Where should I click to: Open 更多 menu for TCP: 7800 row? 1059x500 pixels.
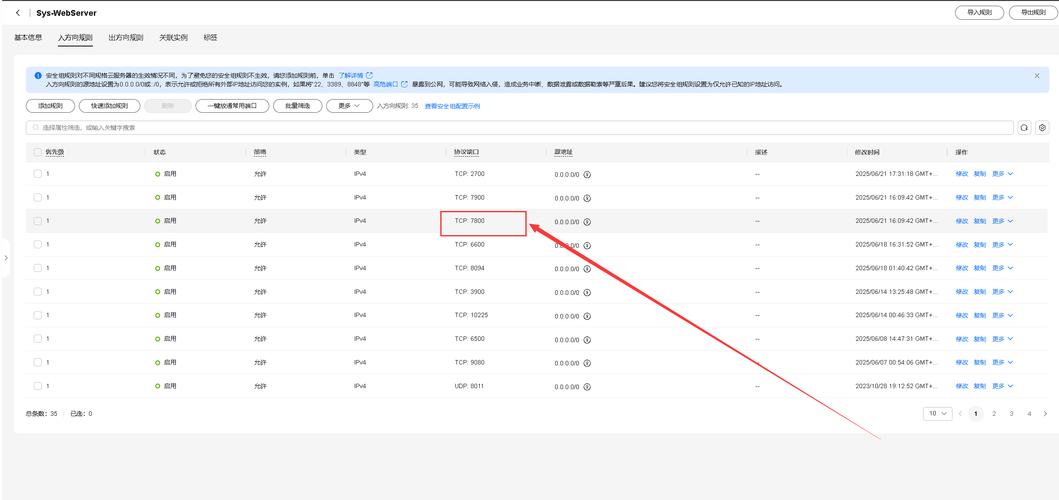click(1003, 221)
